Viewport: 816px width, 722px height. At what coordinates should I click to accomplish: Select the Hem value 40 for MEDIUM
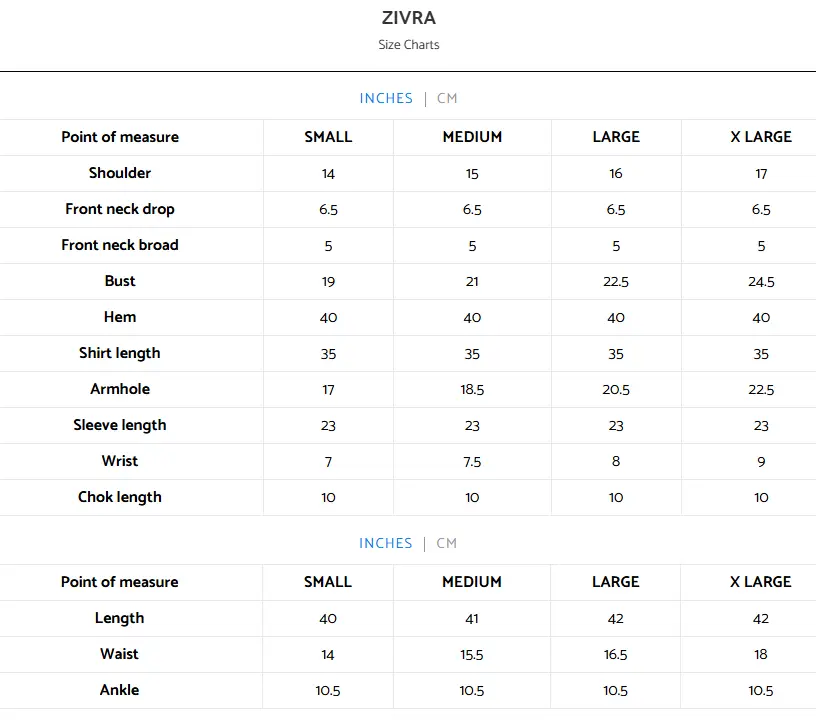472,317
